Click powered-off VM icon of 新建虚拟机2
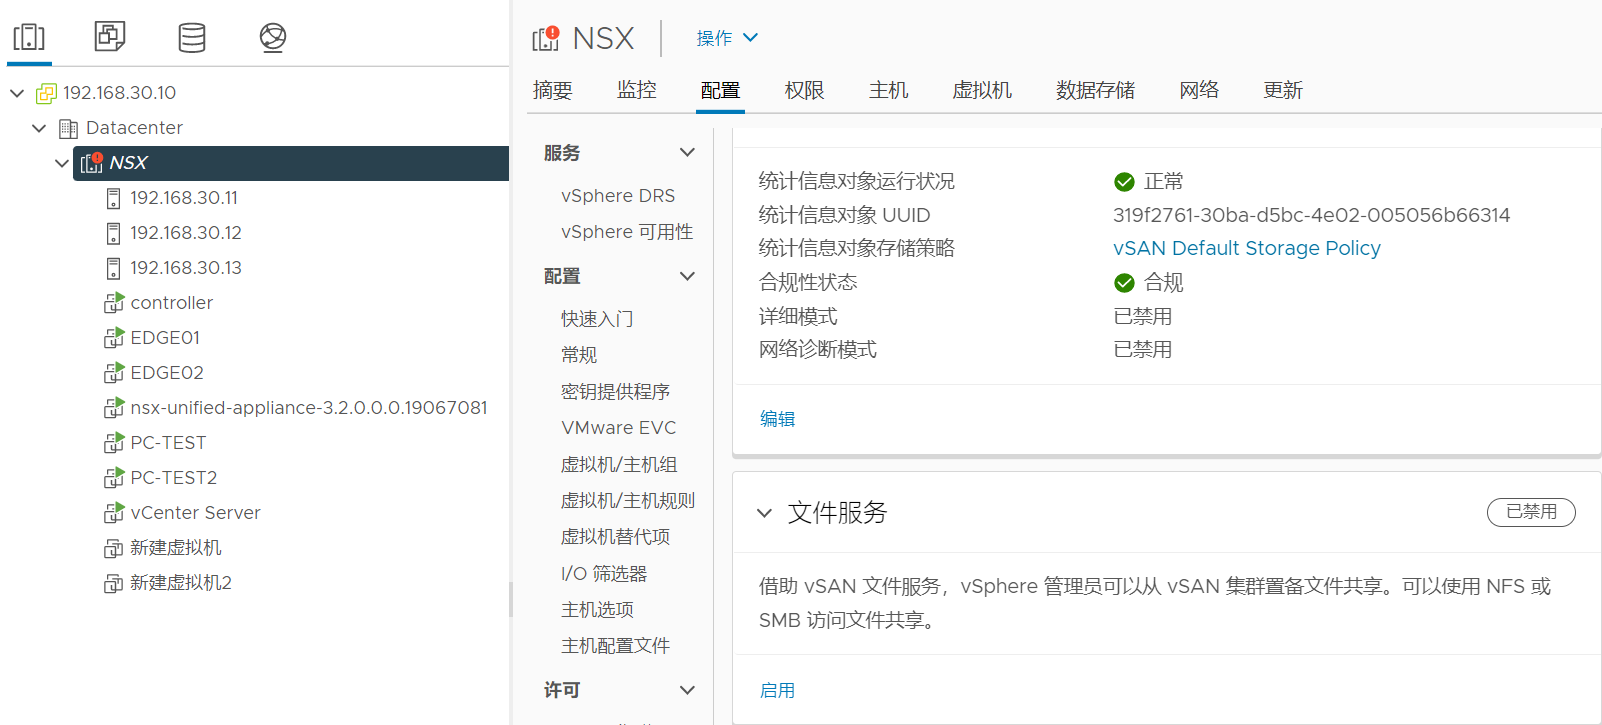 click(x=114, y=583)
